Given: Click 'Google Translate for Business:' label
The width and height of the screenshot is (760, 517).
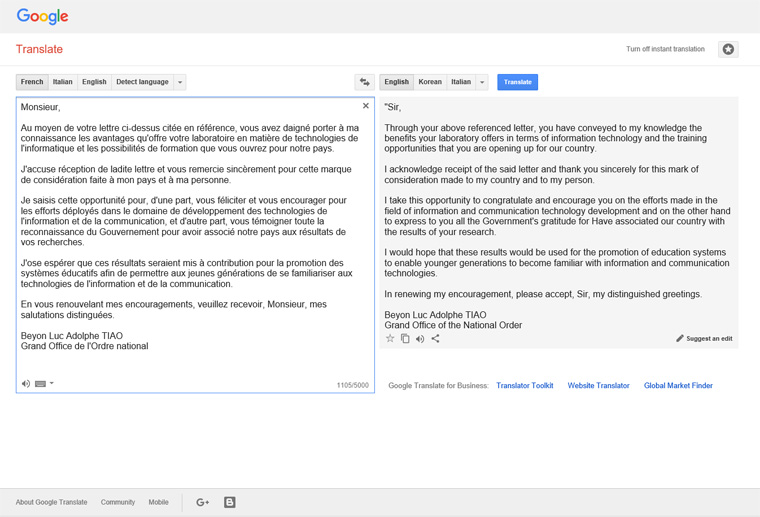Looking at the screenshot, I should pyautogui.click(x=438, y=386).
